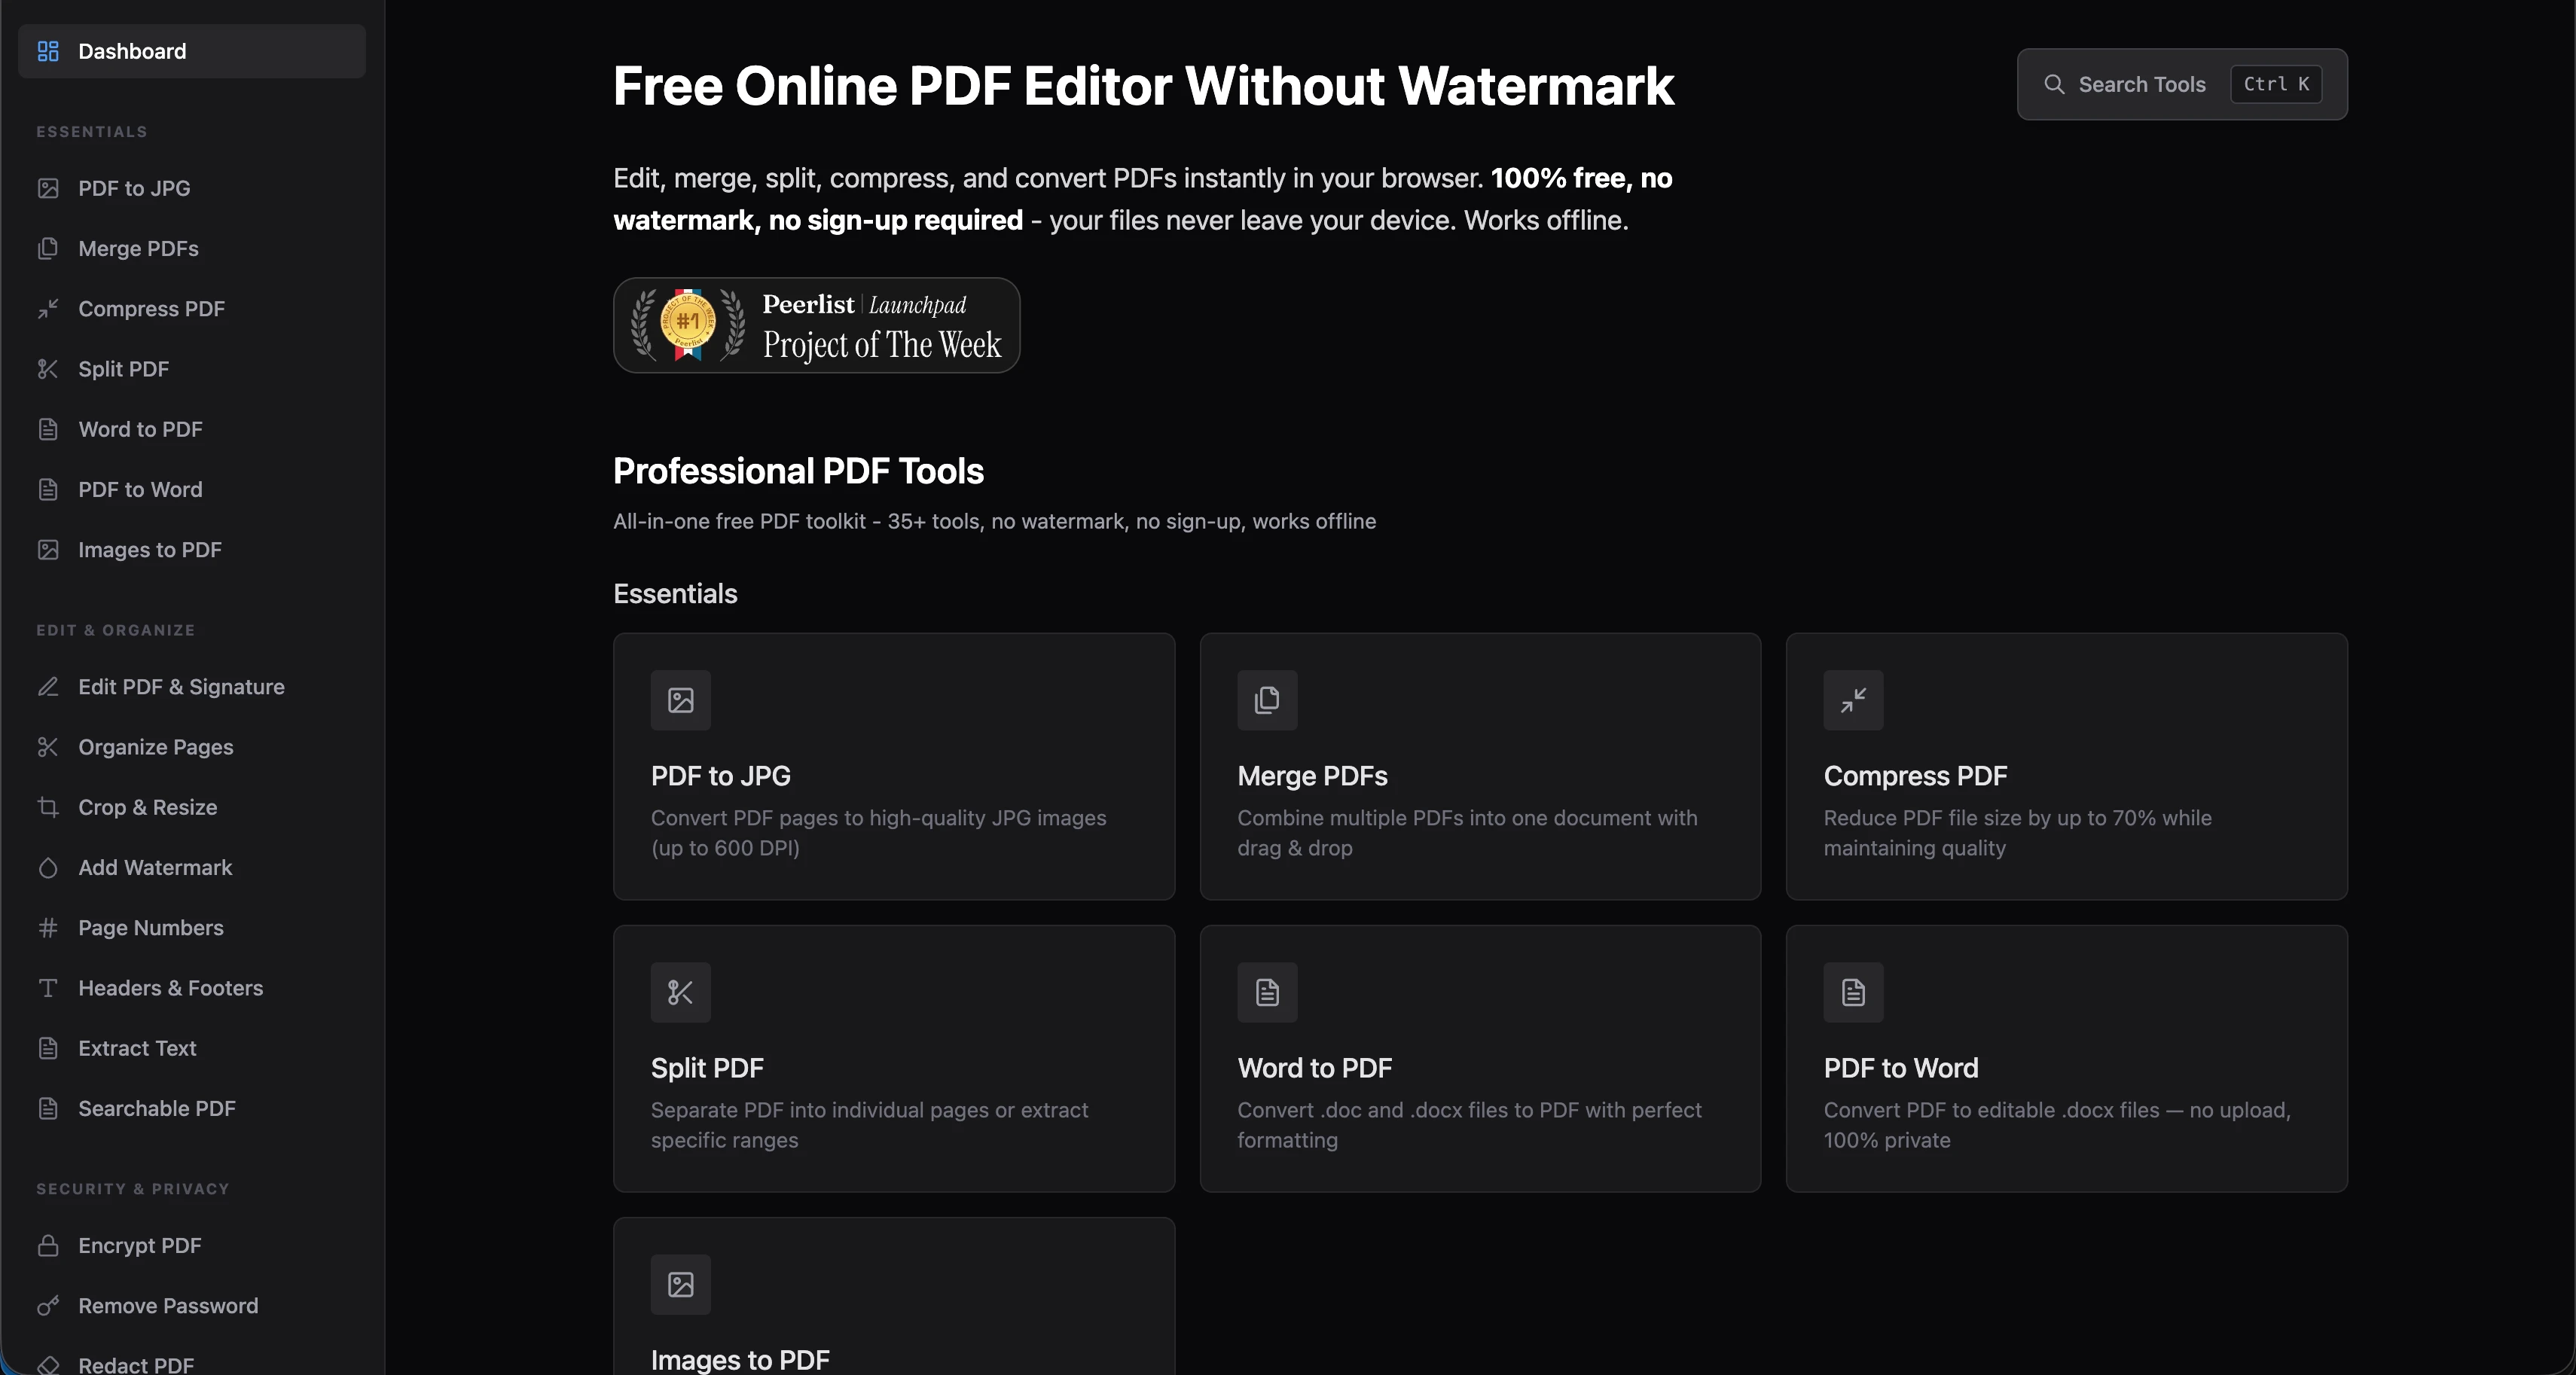Screen dimensions: 2576x1375
Task: Click the Search Tools field
Action: pos(2140,84)
